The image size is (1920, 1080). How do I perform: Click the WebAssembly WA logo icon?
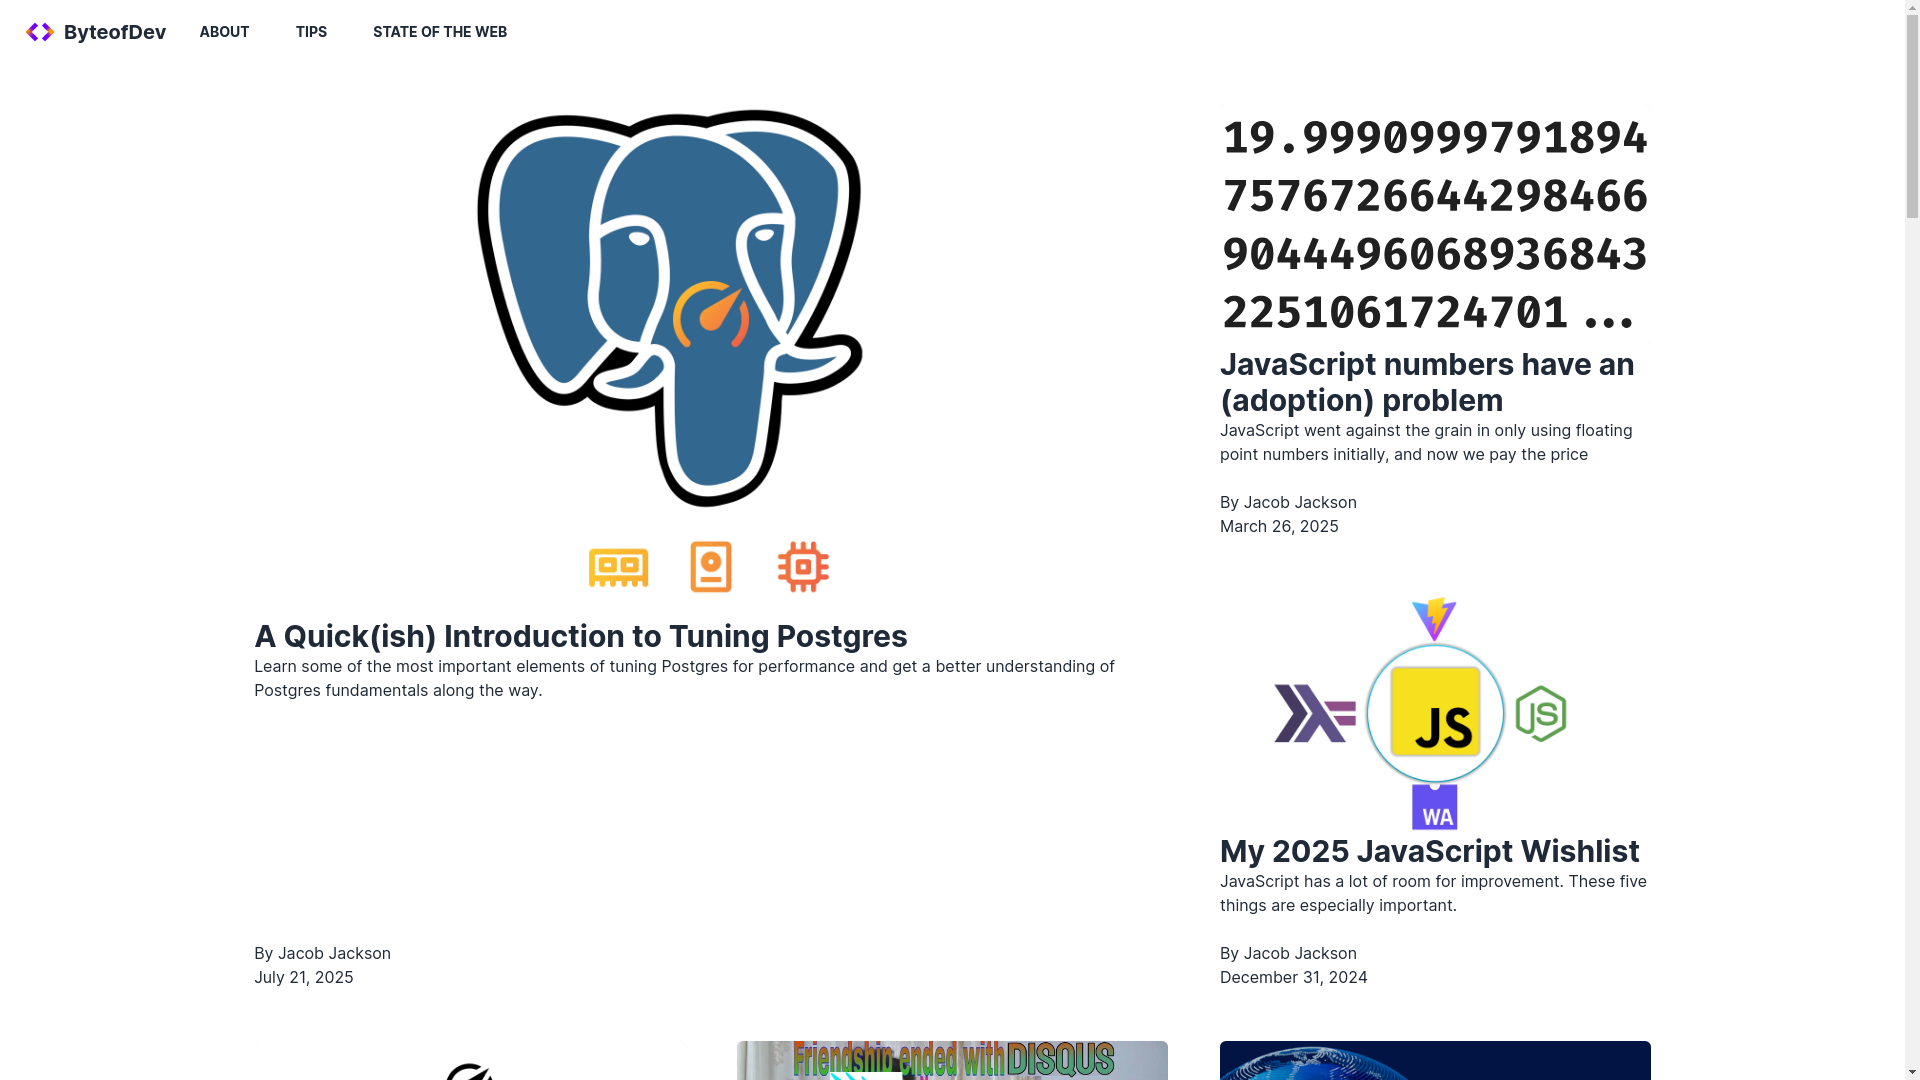coord(1434,807)
